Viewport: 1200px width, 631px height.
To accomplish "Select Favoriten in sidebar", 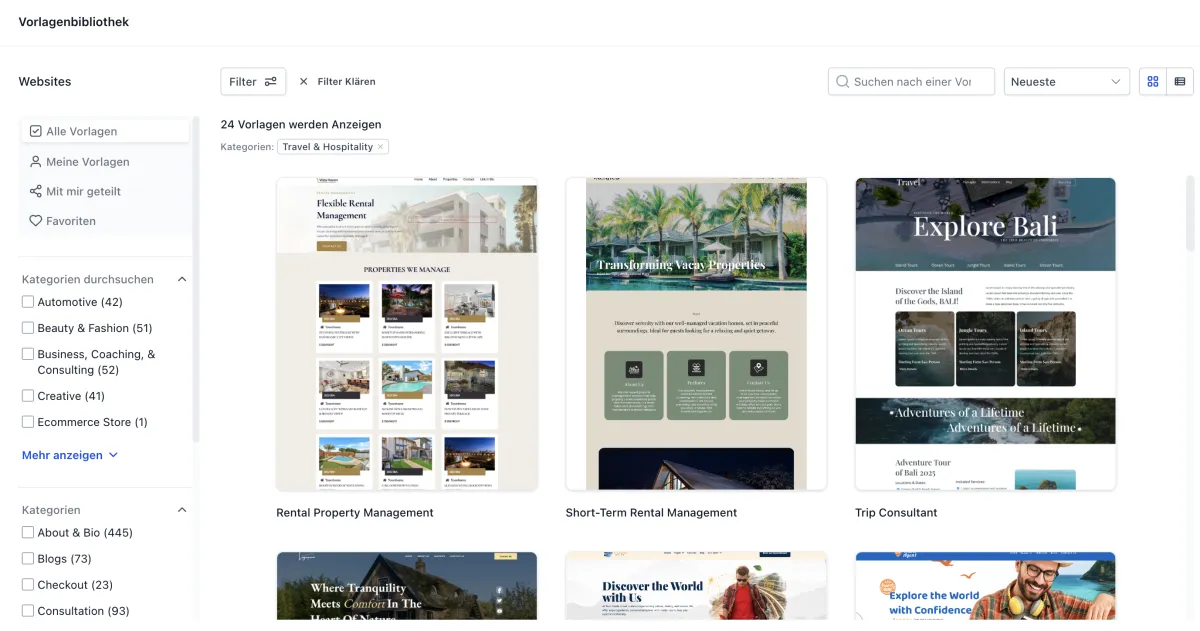I will (106, 221).
